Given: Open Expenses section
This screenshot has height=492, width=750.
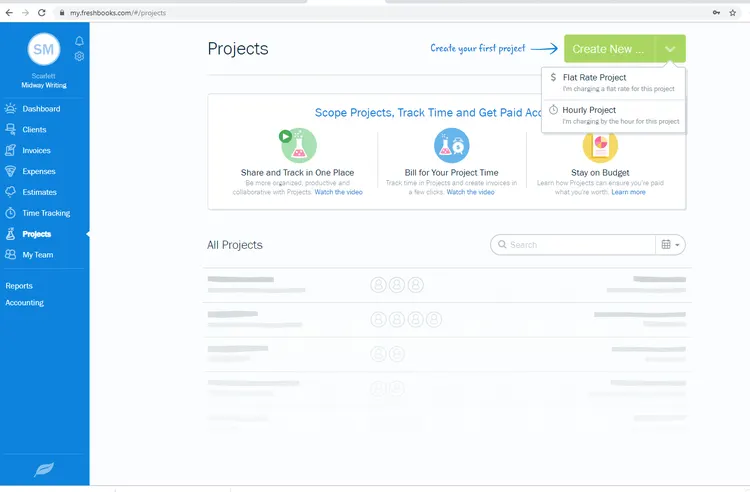Looking at the screenshot, I should coord(39,171).
